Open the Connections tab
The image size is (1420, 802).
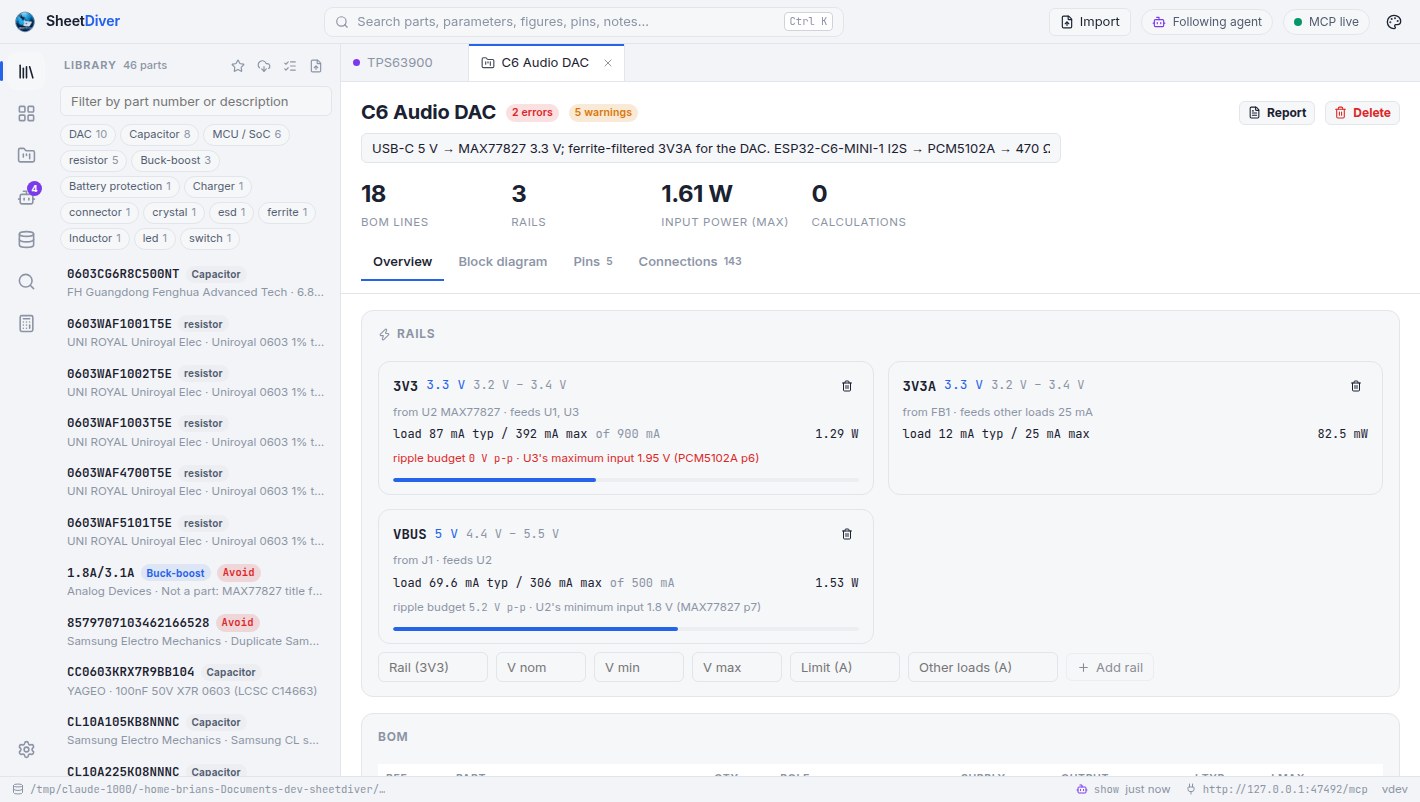(690, 262)
